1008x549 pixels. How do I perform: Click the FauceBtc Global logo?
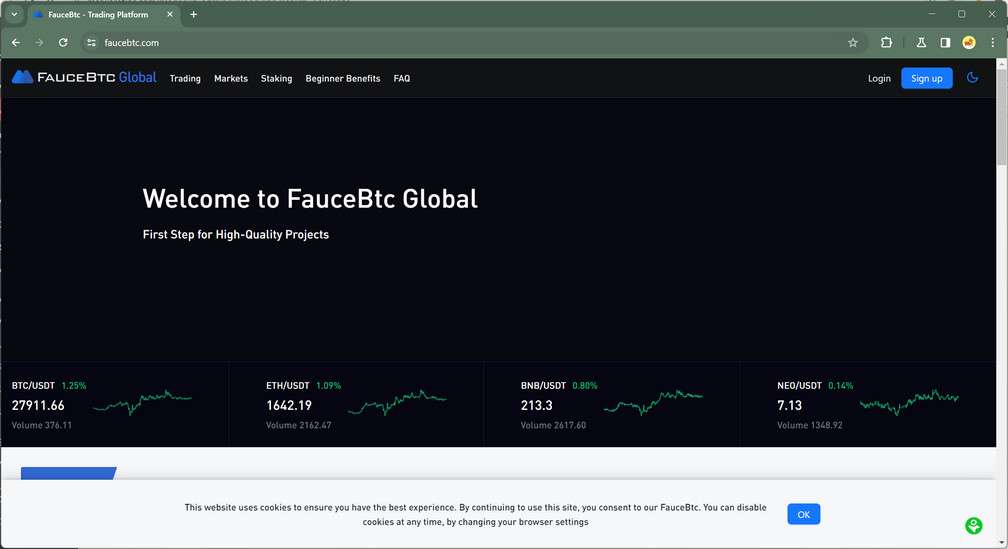point(84,78)
